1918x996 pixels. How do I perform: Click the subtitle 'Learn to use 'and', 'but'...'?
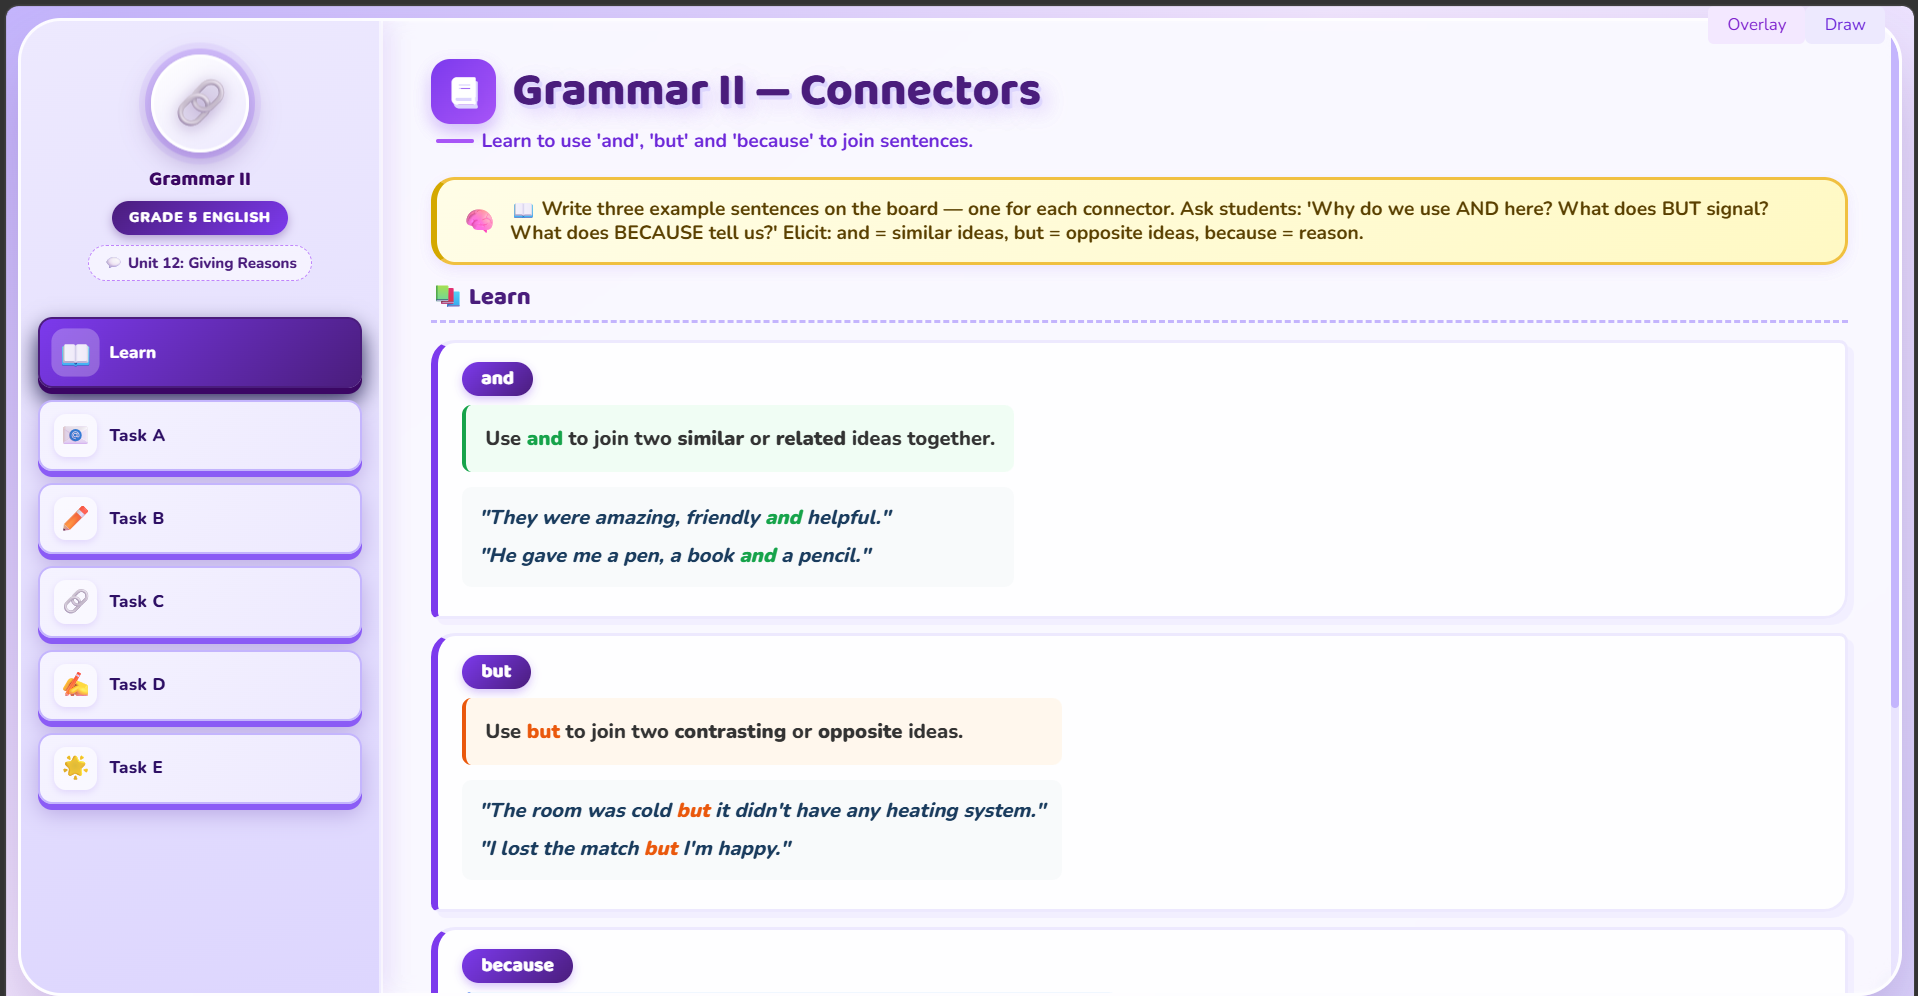[x=727, y=141]
